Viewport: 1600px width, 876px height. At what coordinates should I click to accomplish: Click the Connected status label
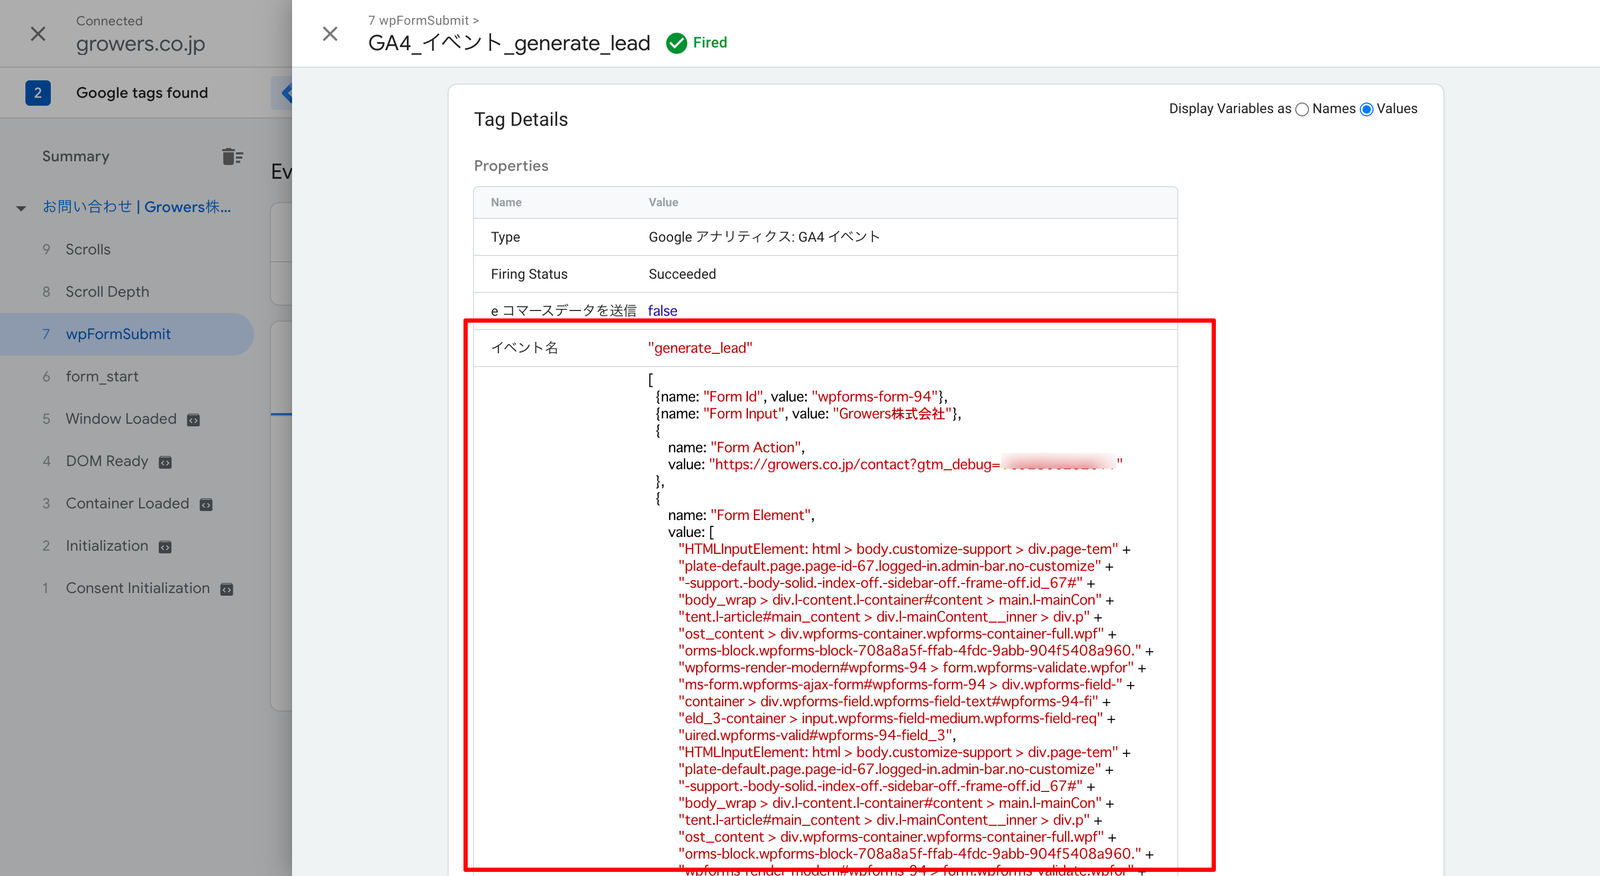(109, 21)
